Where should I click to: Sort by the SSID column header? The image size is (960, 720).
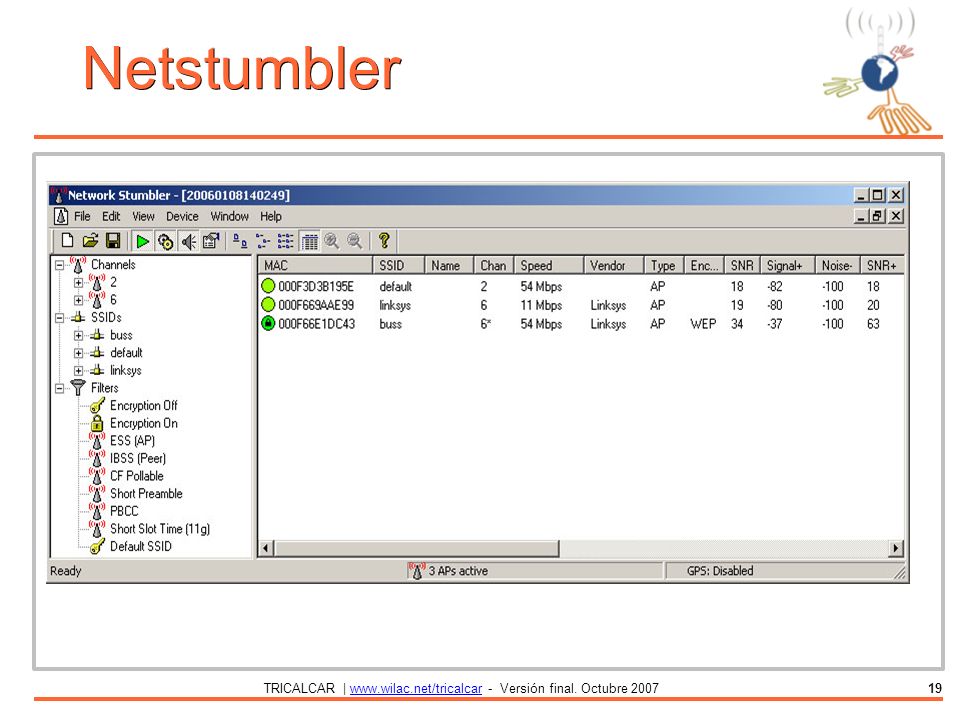pos(398,265)
